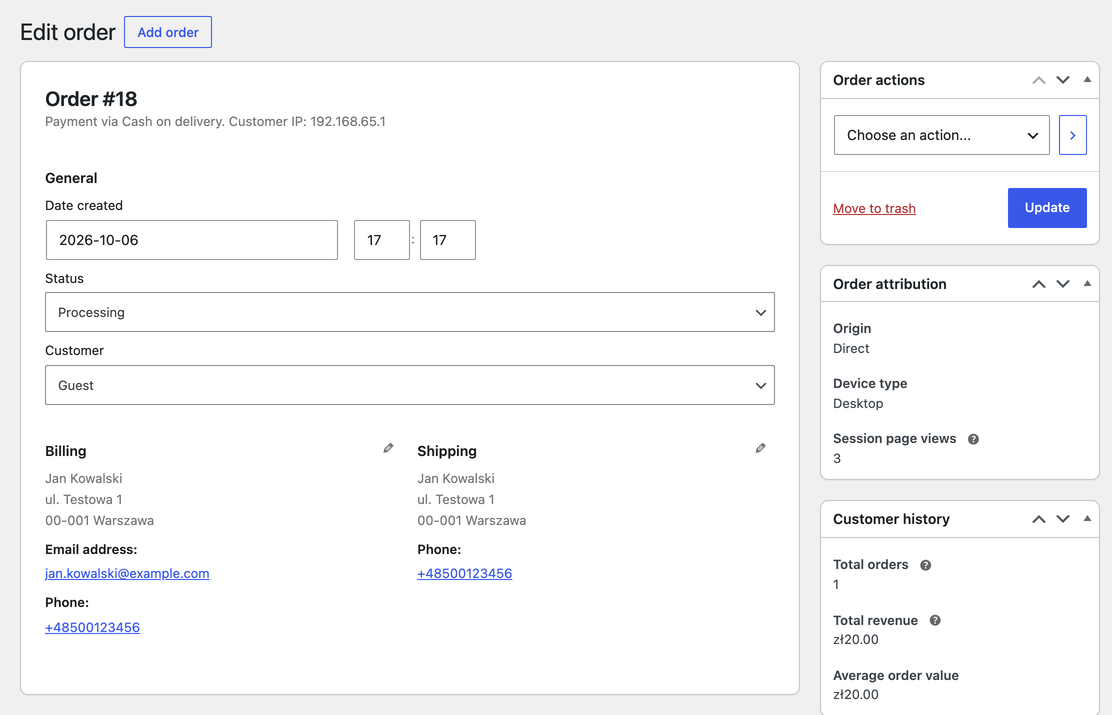Screen dimensions: 1112x715
Task: Show help for Total revenue
Action: pos(935,621)
